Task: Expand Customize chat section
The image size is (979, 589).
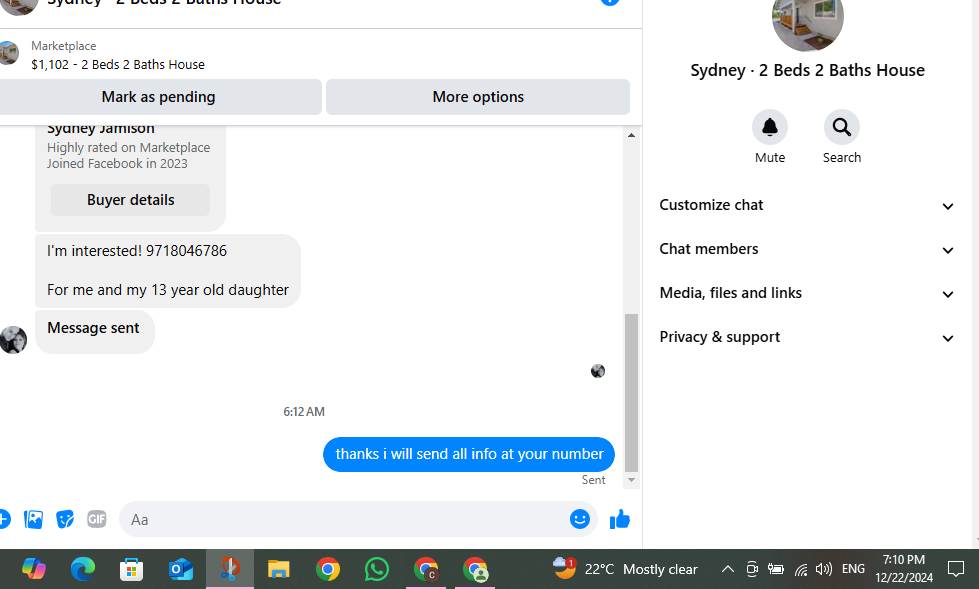Action: pyautogui.click(x=806, y=205)
